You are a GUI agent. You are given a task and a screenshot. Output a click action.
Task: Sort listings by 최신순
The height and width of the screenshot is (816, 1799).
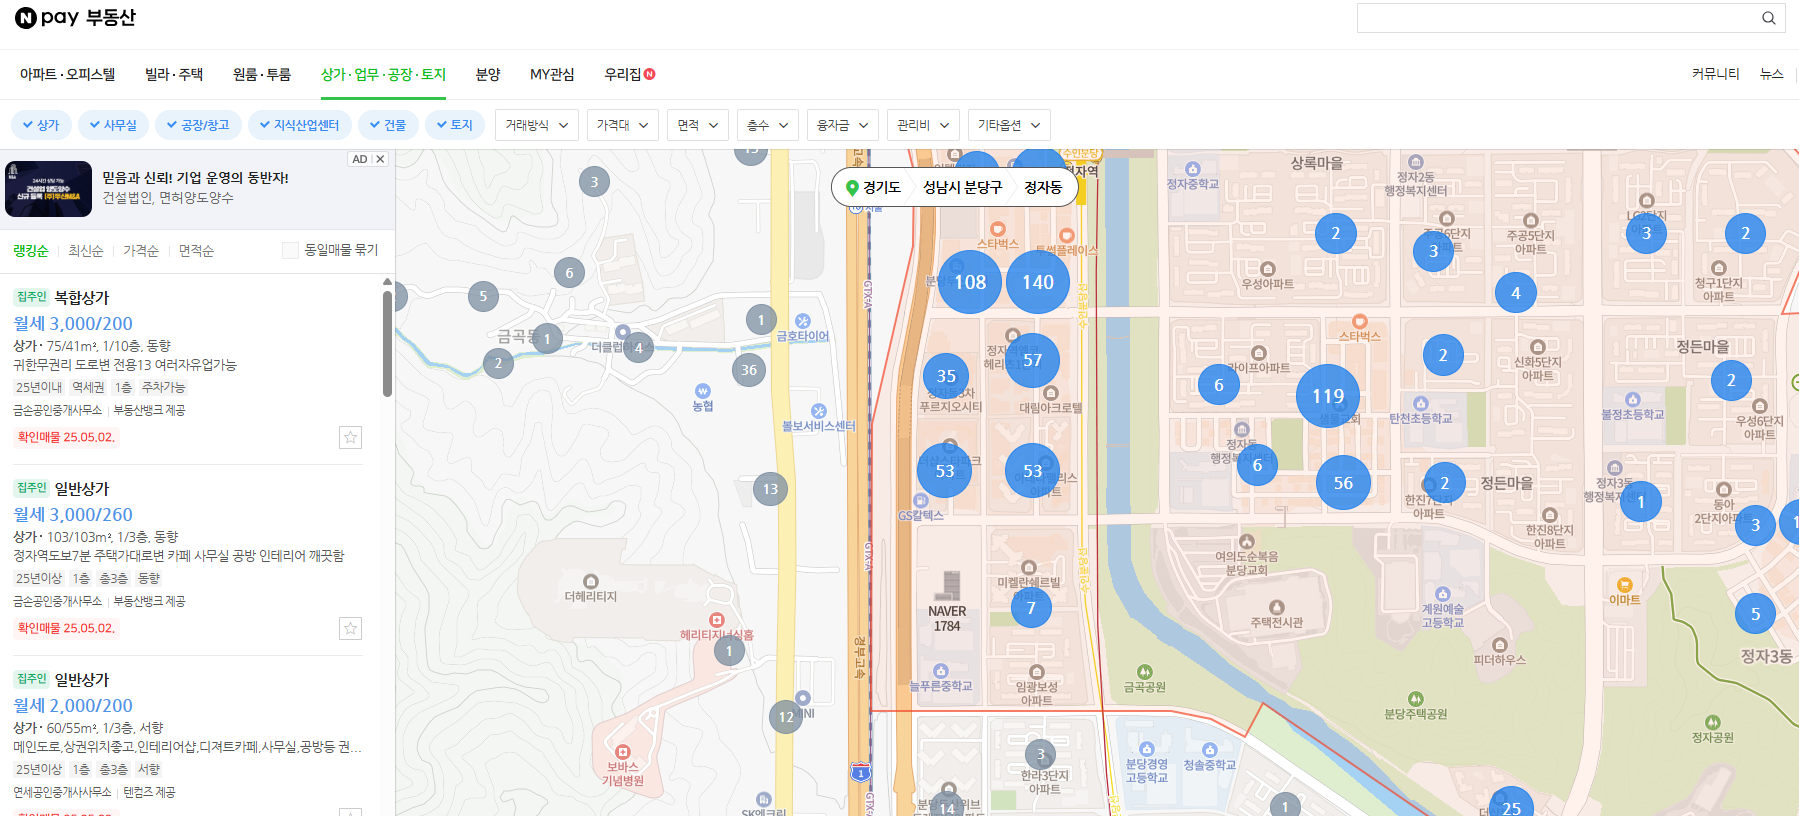tap(86, 251)
